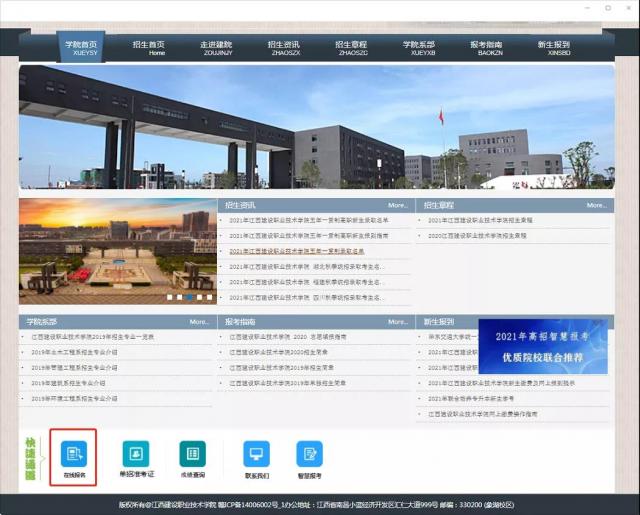Open the 智慧报考 smart application icon

(x=309, y=455)
